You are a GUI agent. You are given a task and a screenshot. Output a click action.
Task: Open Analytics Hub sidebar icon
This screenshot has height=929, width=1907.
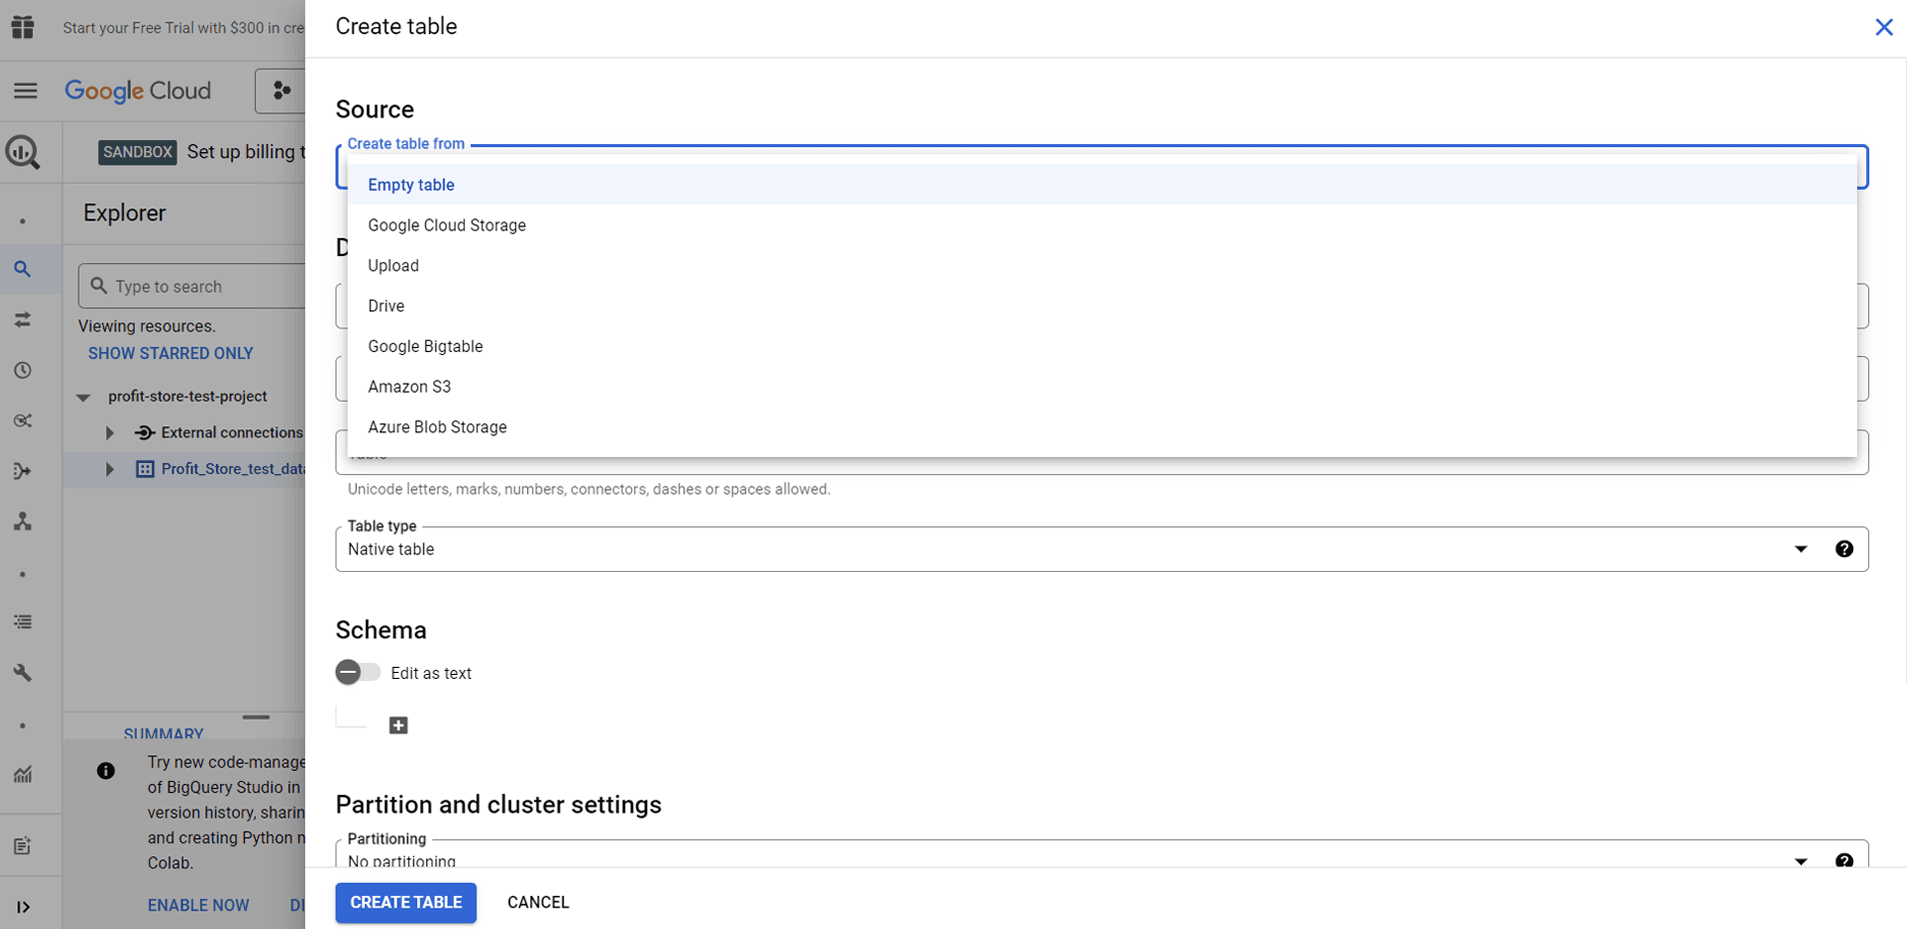click(23, 421)
